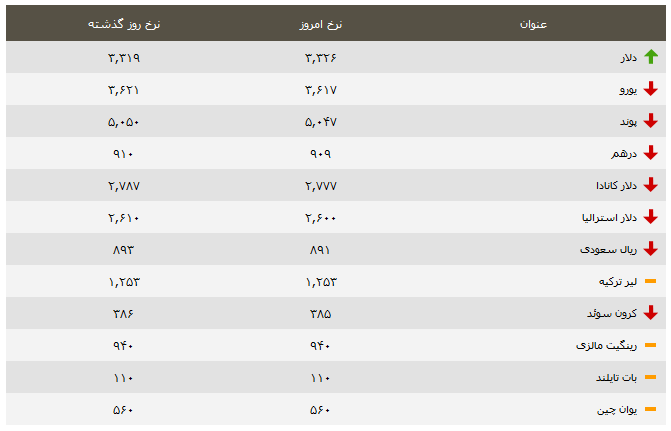Viewport: 671px width, 431px height.
Task: Click today's rate ۵,۰۴۷ for پوند
Action: [321, 122]
